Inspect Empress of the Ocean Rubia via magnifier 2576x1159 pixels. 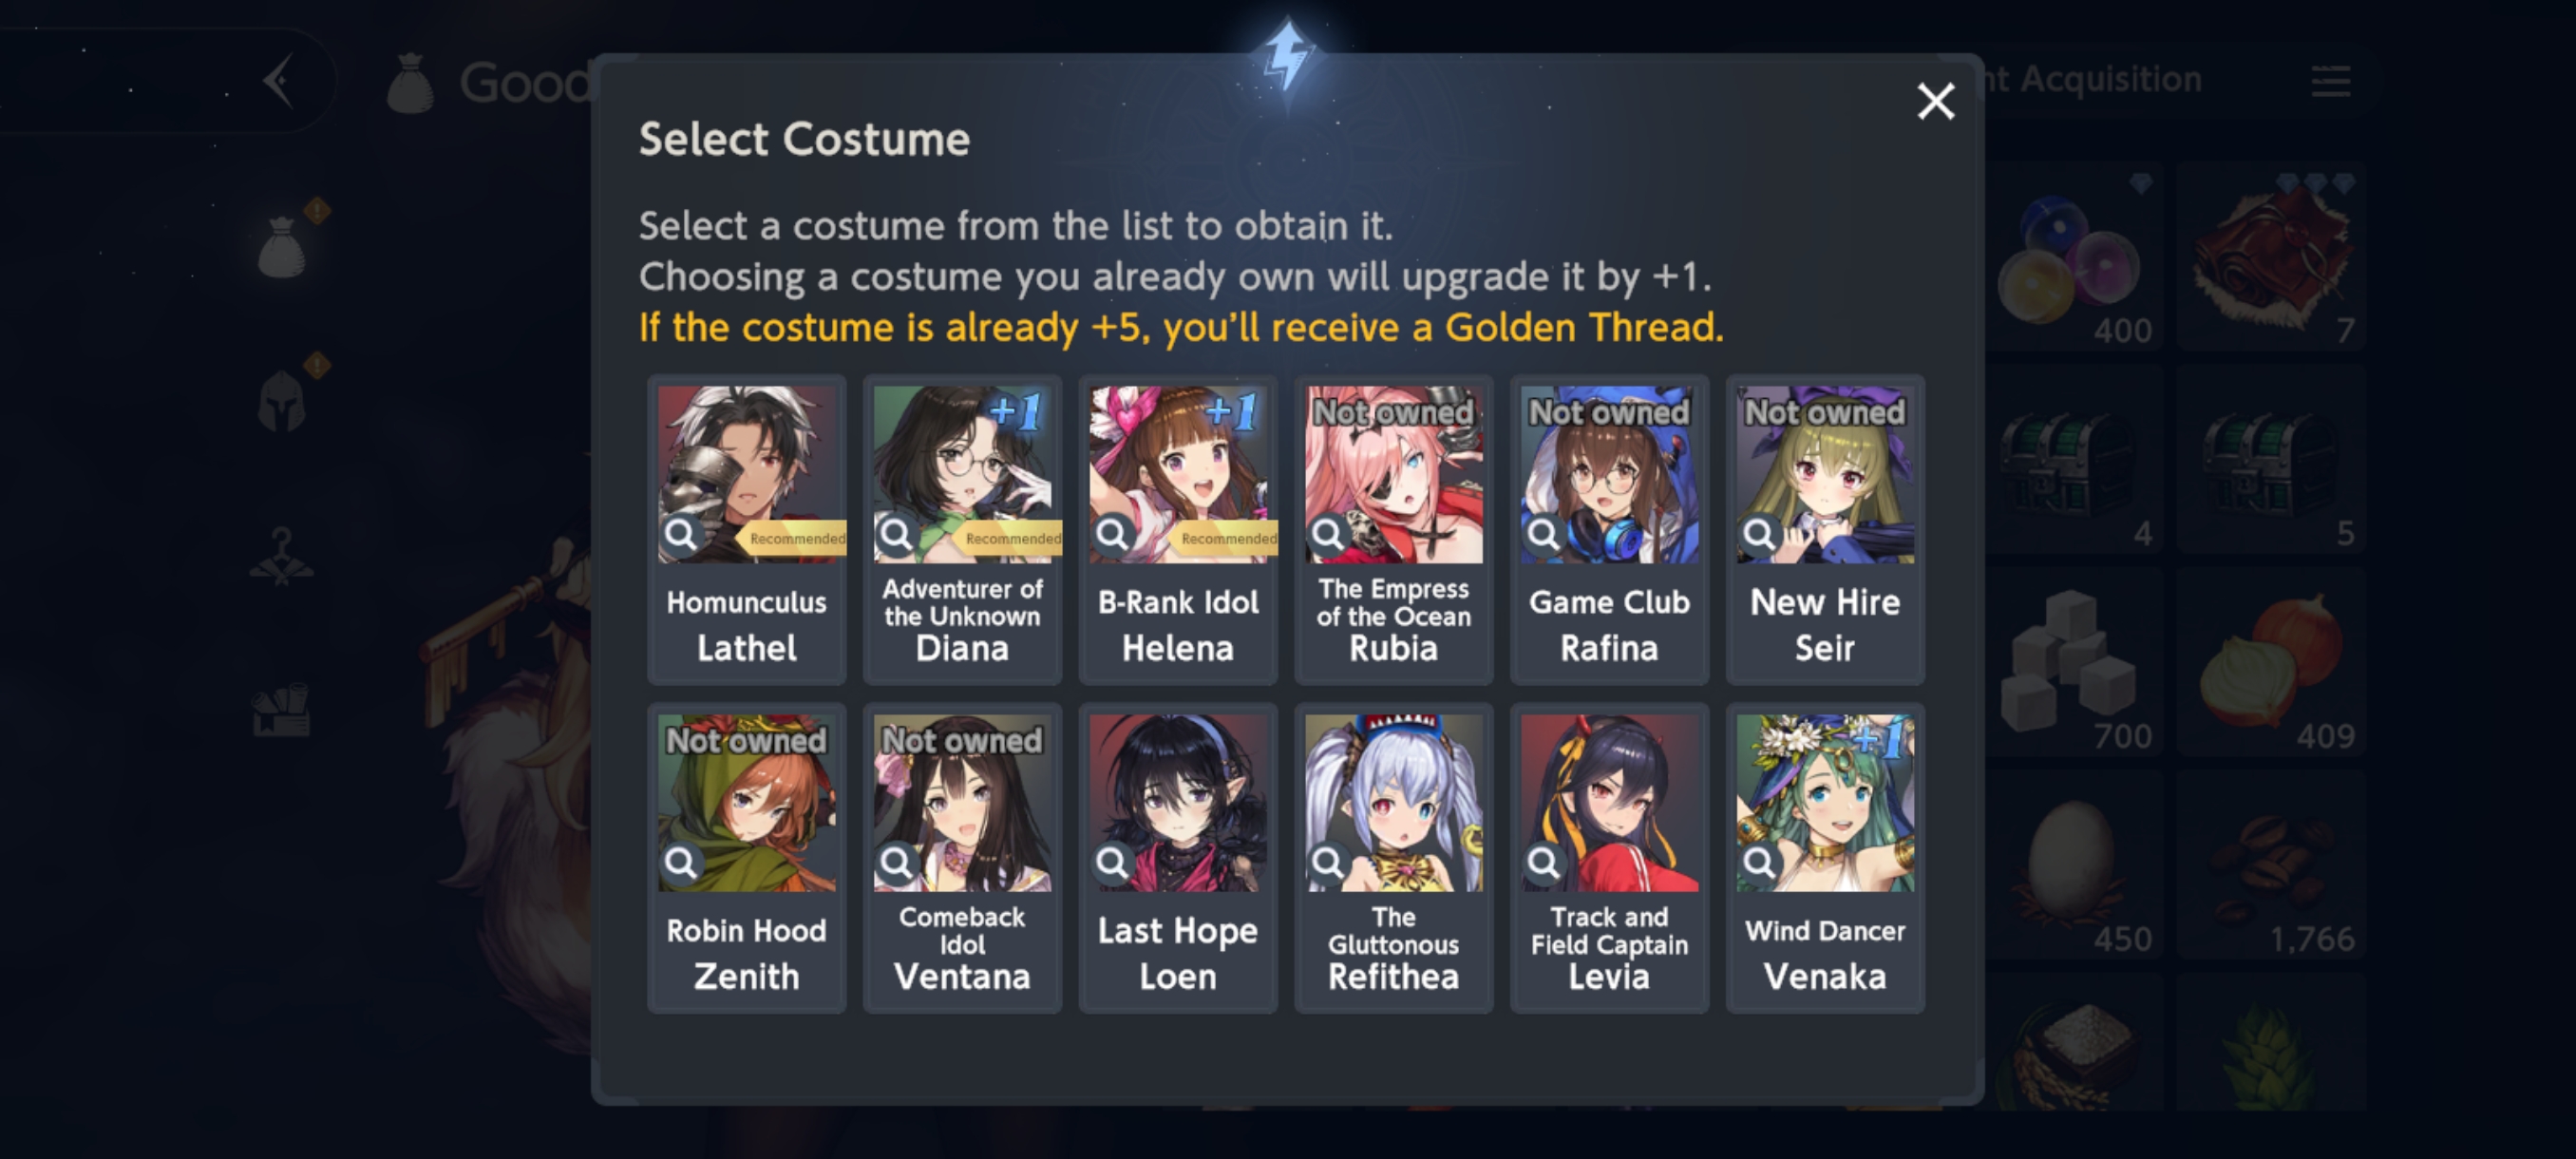click(1328, 535)
